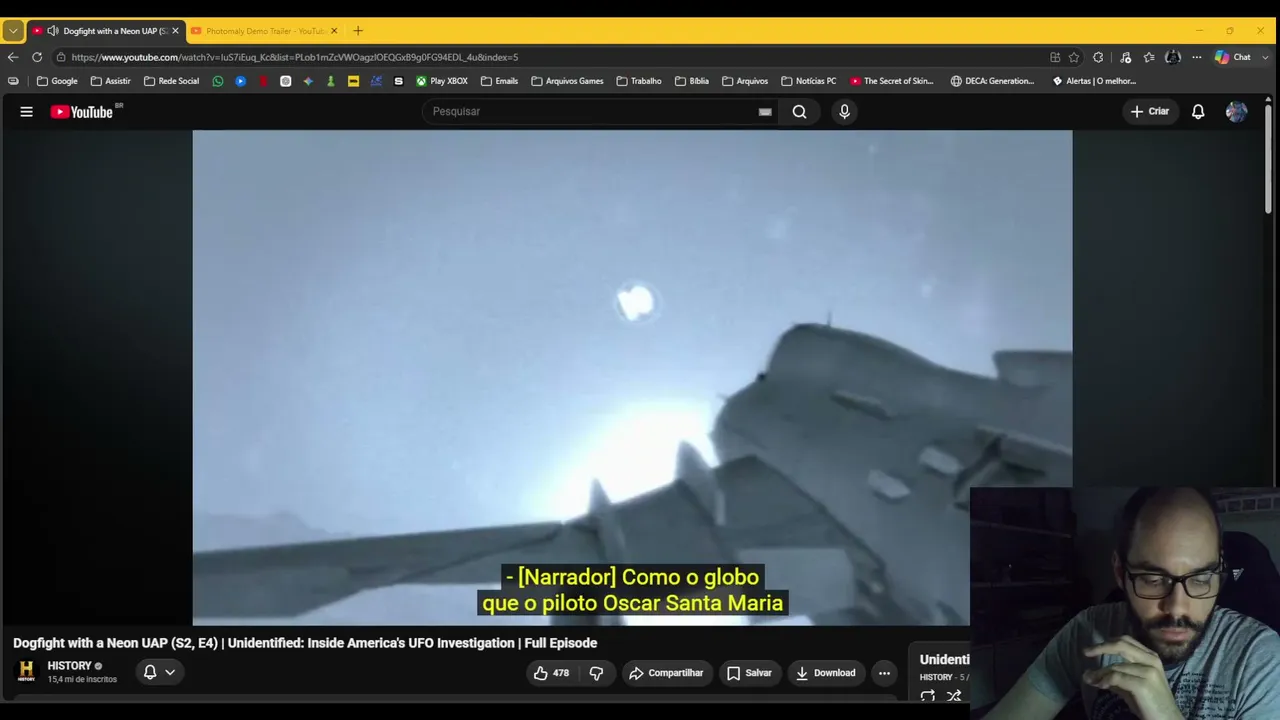Viewport: 1280px width, 720px height.
Task: Open more actions for the video
Action: [884, 673]
